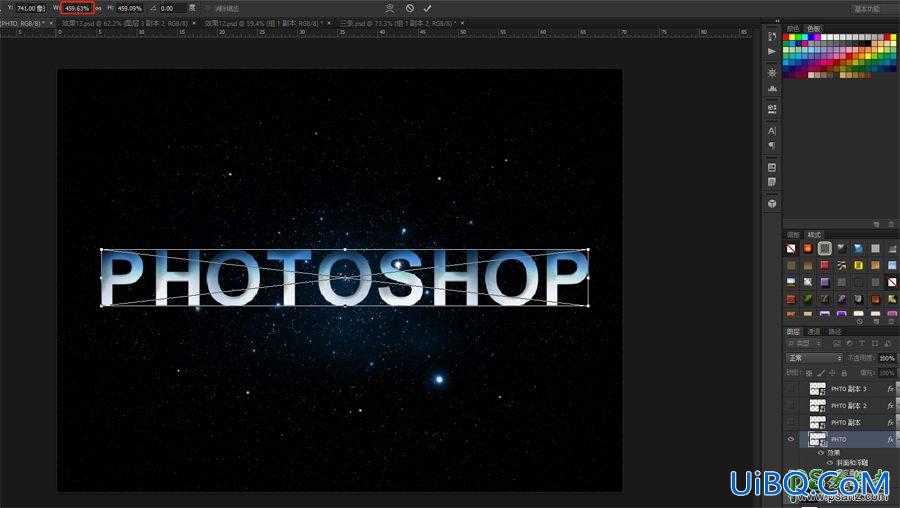Screen dimensions: 900x508
Task: Toggle lock all padlock icon
Action: pos(844,373)
